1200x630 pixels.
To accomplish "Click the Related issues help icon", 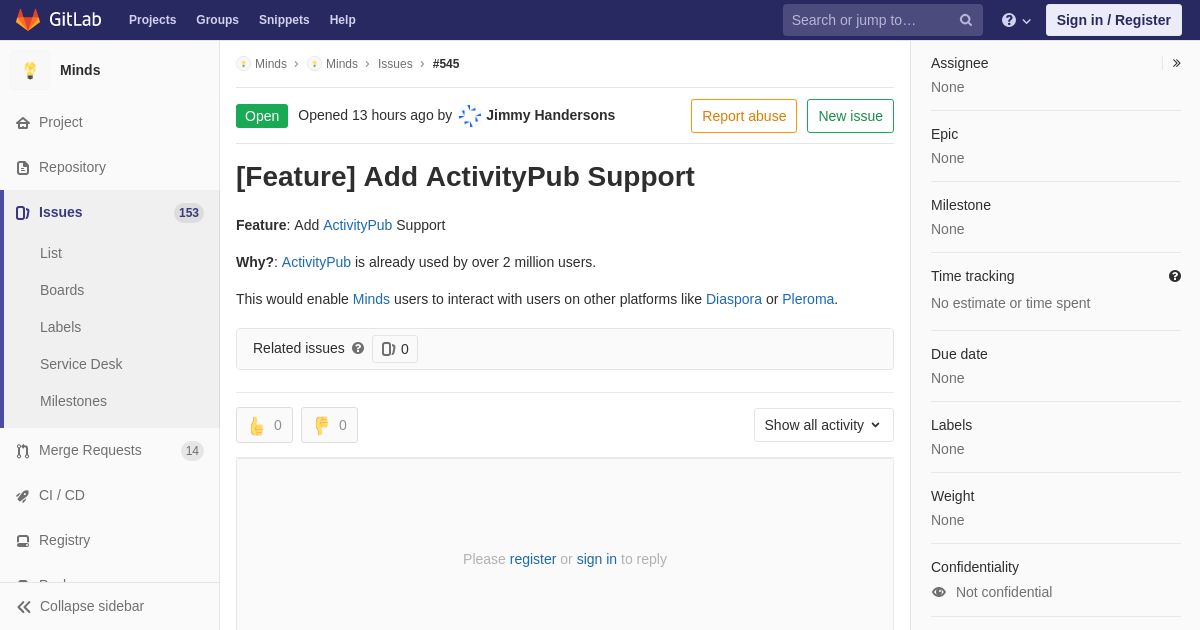I will coord(358,348).
